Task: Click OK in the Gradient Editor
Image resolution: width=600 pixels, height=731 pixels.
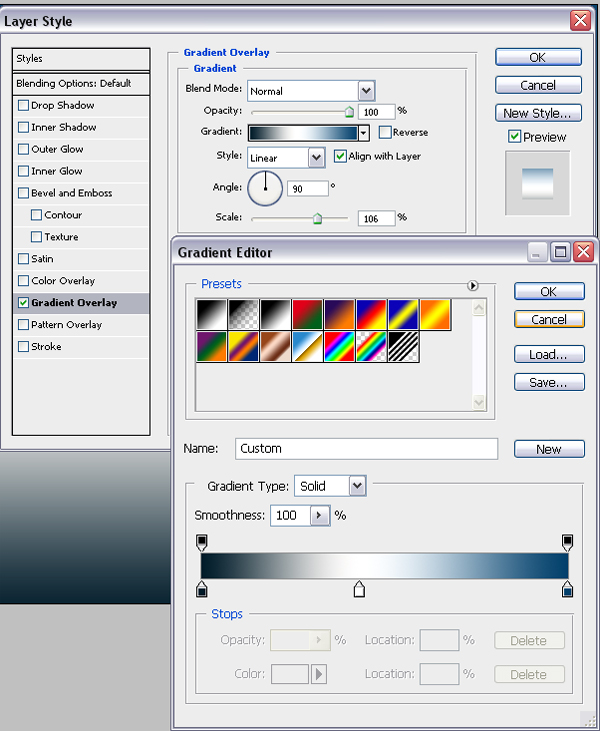Action: [549, 291]
